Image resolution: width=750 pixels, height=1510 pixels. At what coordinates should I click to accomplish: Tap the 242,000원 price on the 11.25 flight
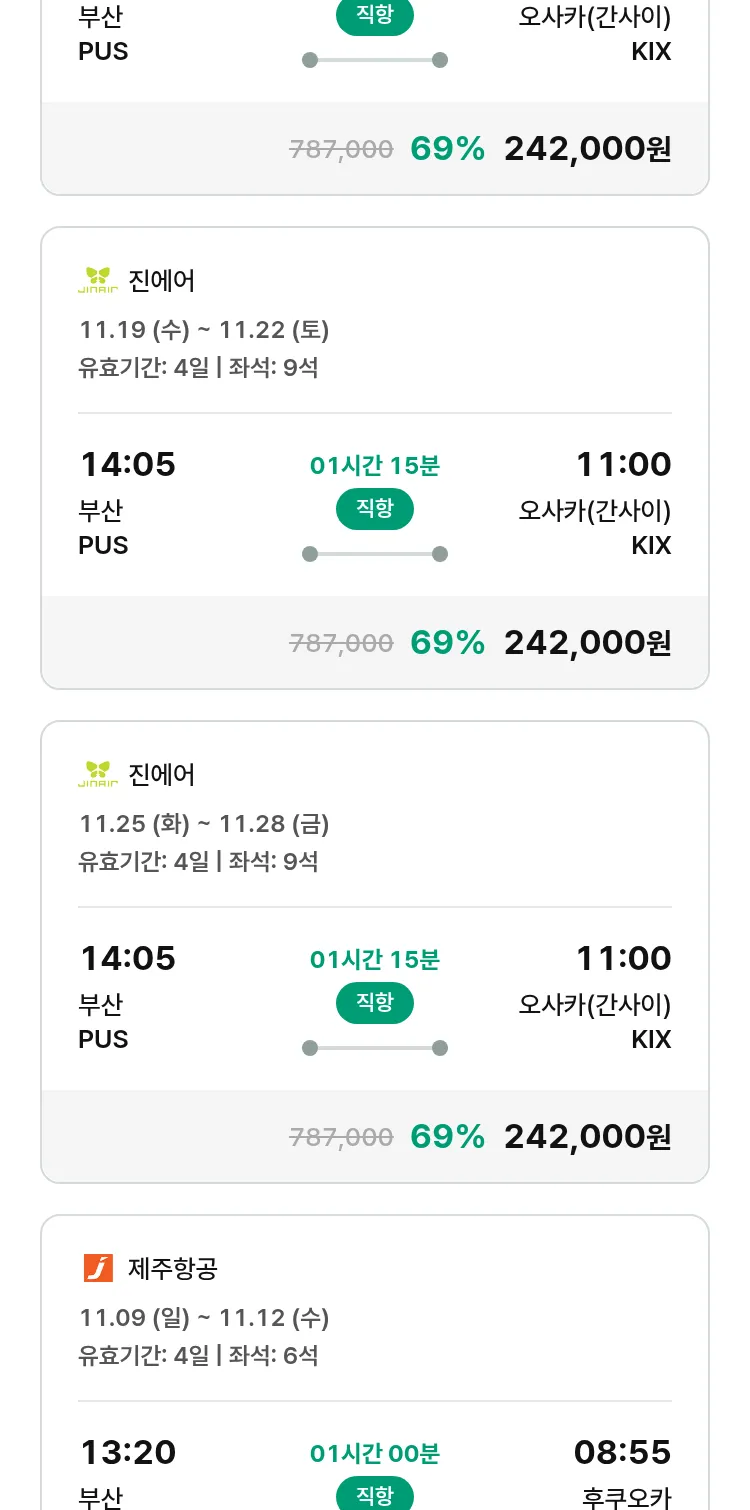(x=587, y=1137)
